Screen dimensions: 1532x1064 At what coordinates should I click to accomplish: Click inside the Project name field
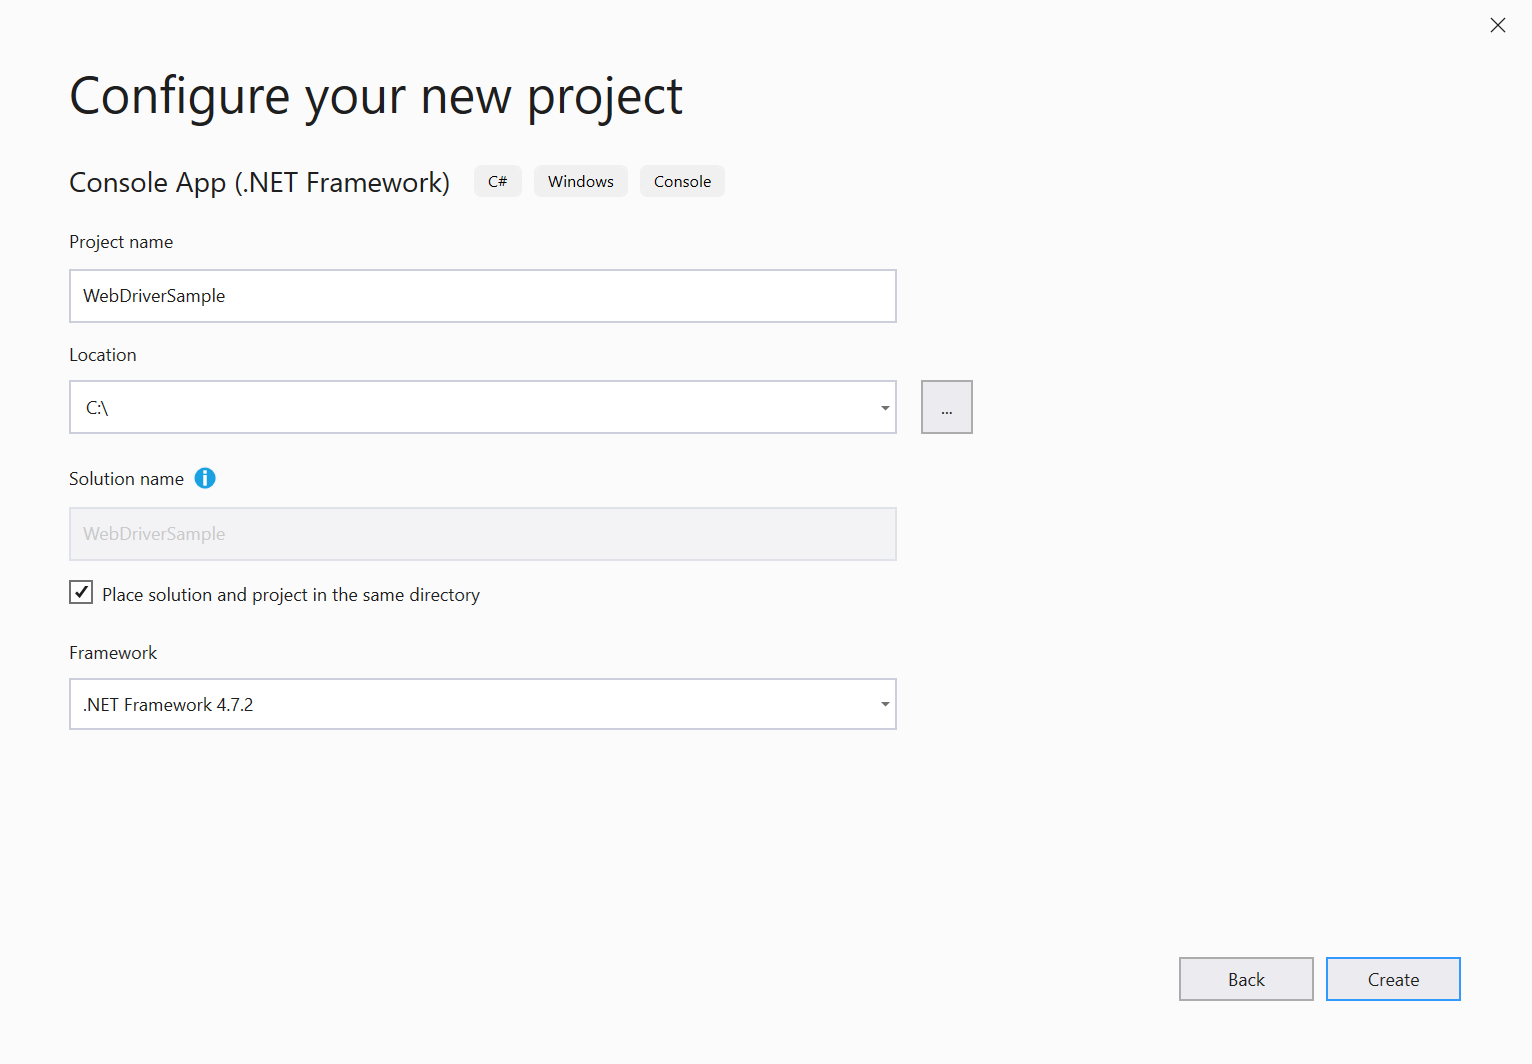(x=483, y=296)
